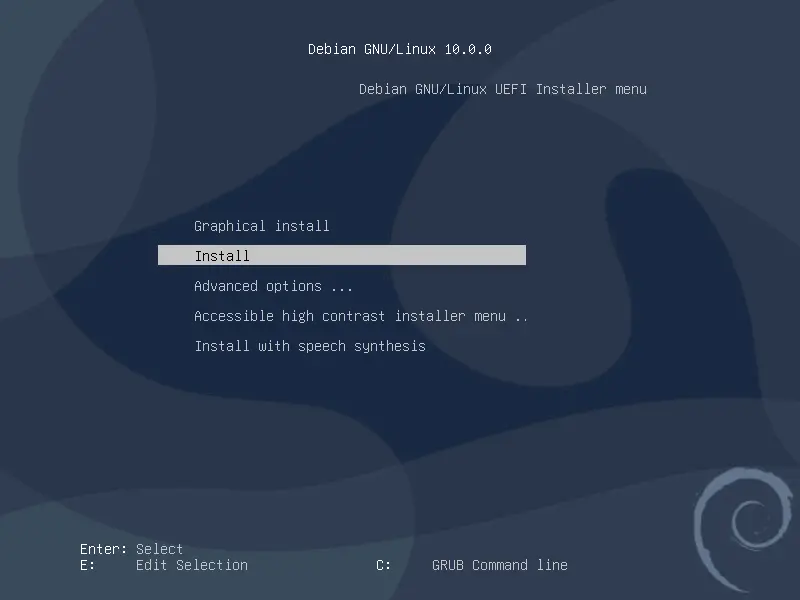Click the word Graphical in first entry
This screenshot has height=600, width=800.
[x=229, y=226]
